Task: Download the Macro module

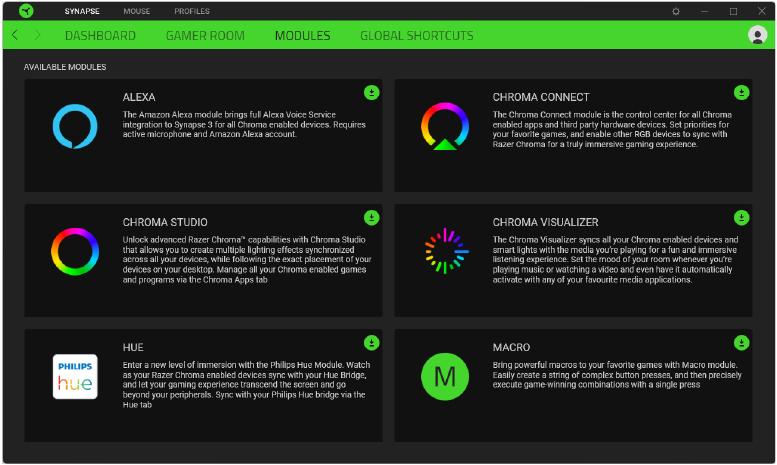Action: (741, 343)
